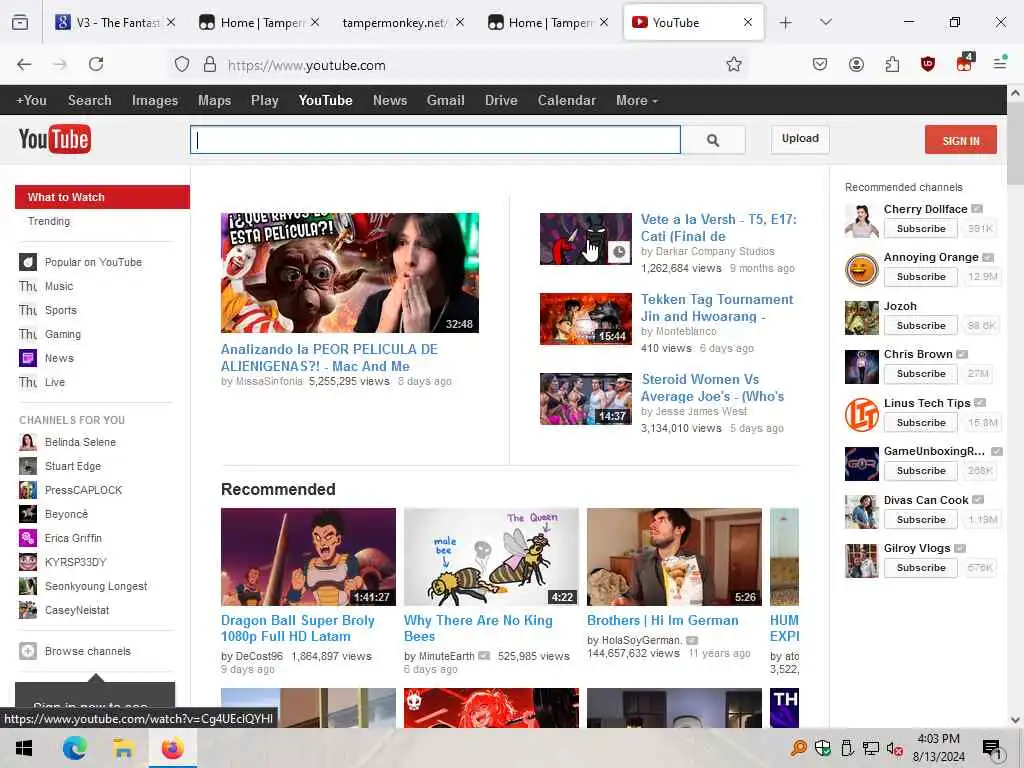Screen dimensions: 1024x768
Task: Open Gaming category in sidebar
Action: click(x=63, y=334)
